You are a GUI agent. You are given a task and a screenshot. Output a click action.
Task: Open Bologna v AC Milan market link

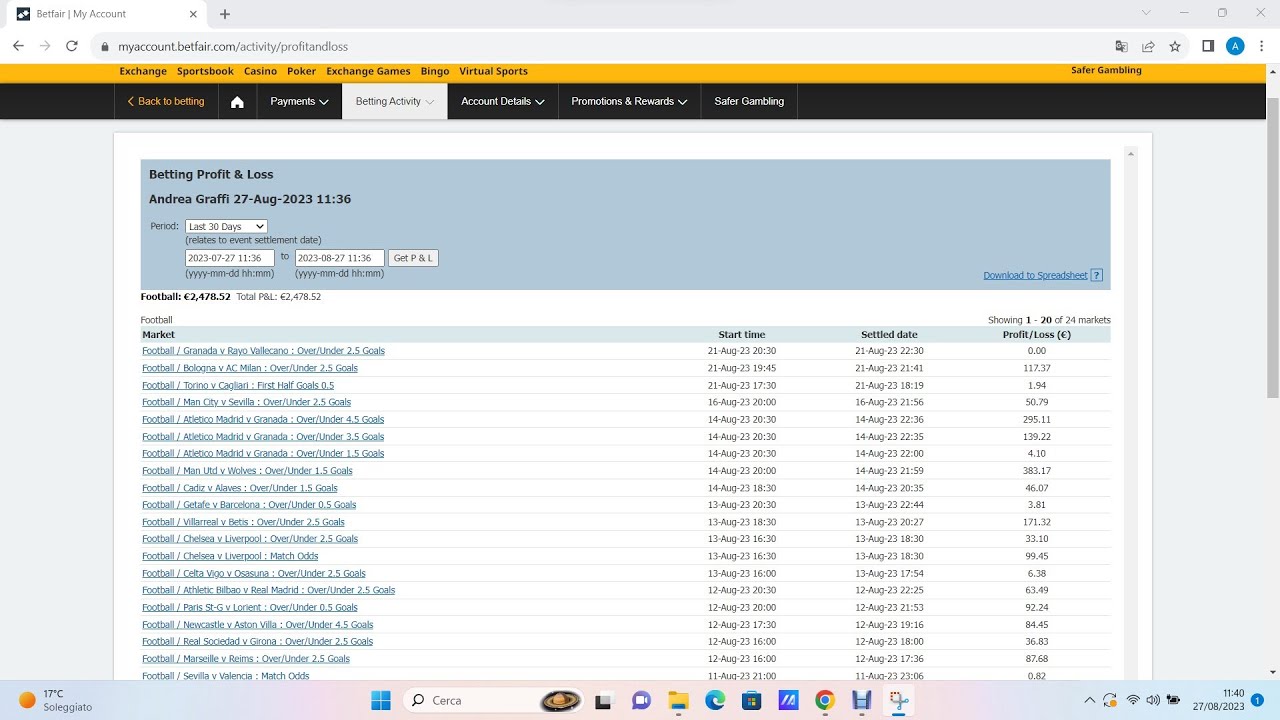coord(250,368)
